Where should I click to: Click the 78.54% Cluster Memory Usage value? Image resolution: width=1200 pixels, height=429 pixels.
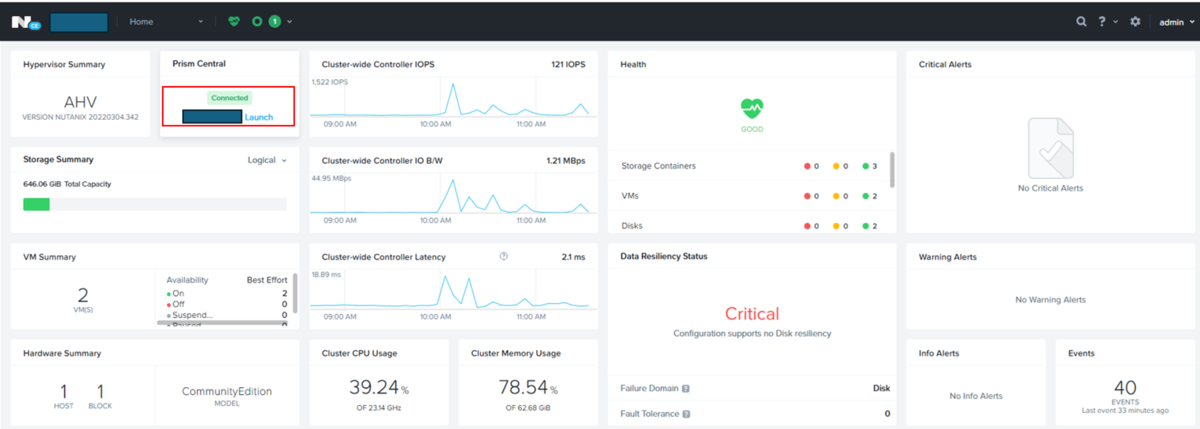click(528, 388)
